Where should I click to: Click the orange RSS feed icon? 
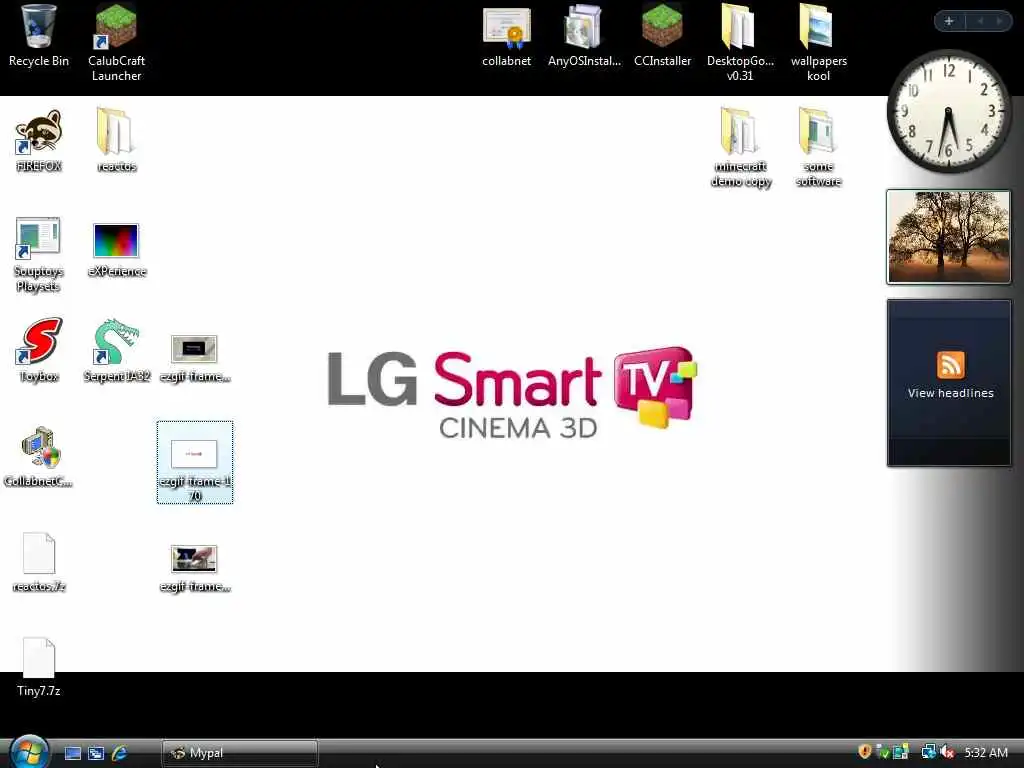point(950,364)
